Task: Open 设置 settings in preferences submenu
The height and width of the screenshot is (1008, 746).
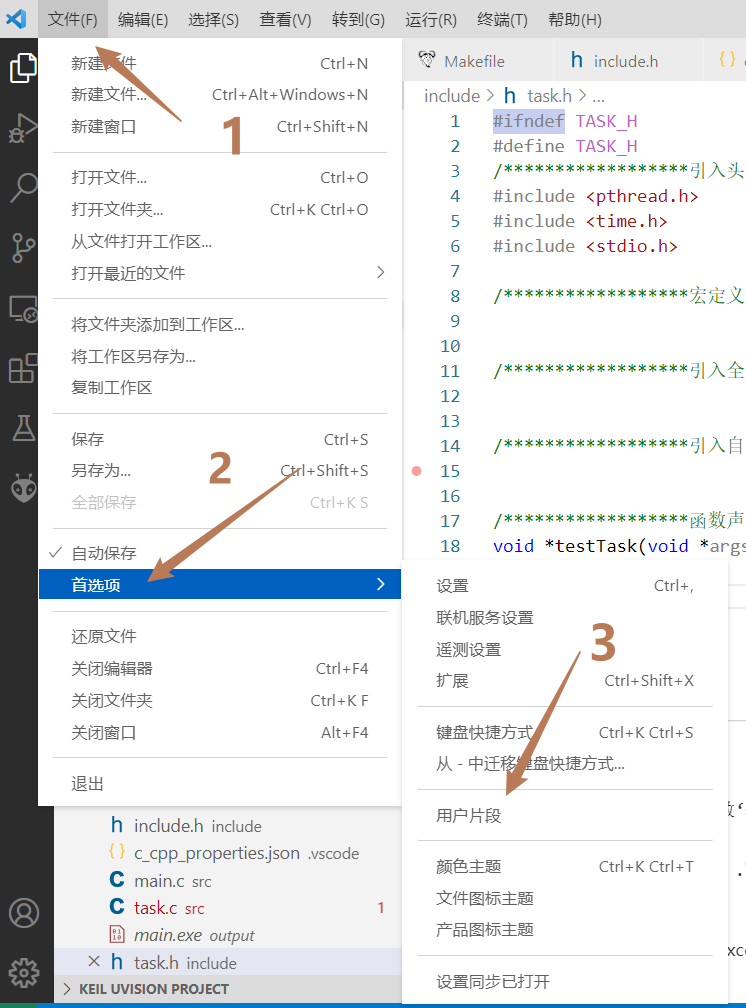Action: pos(565,586)
